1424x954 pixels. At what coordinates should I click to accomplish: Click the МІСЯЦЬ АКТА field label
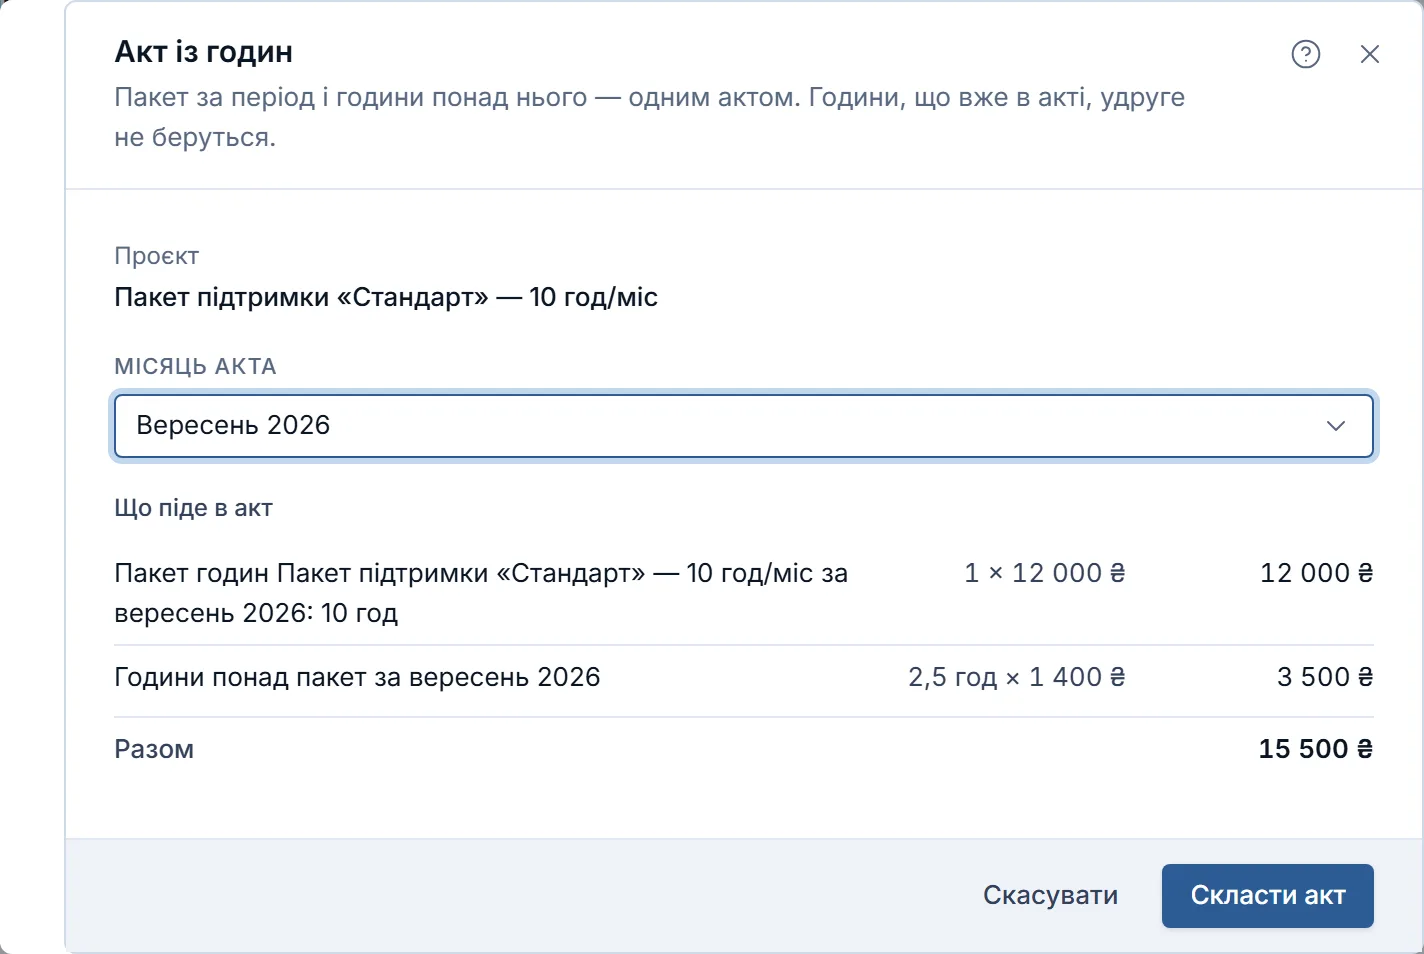pos(195,366)
